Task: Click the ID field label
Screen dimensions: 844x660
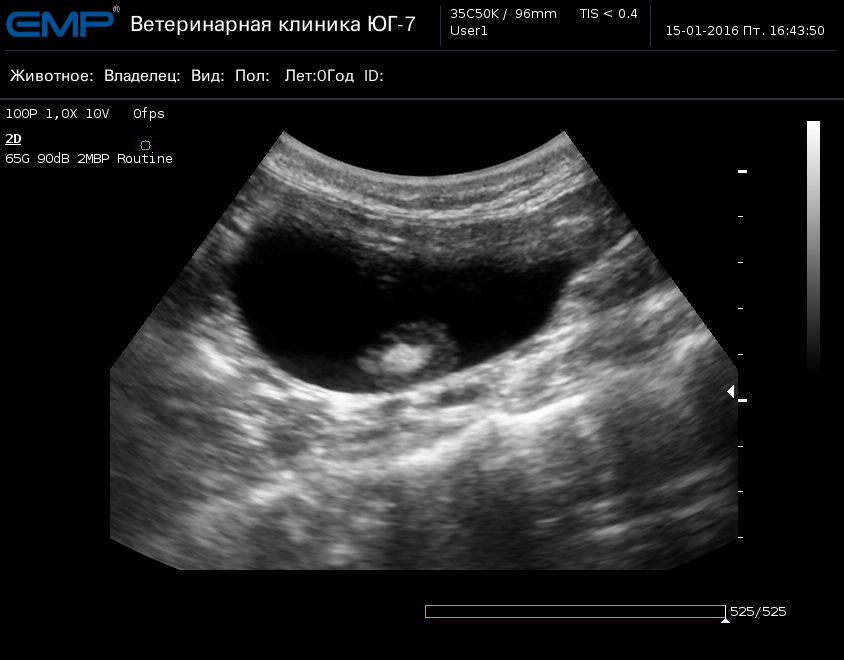Action: pyautogui.click(x=374, y=76)
